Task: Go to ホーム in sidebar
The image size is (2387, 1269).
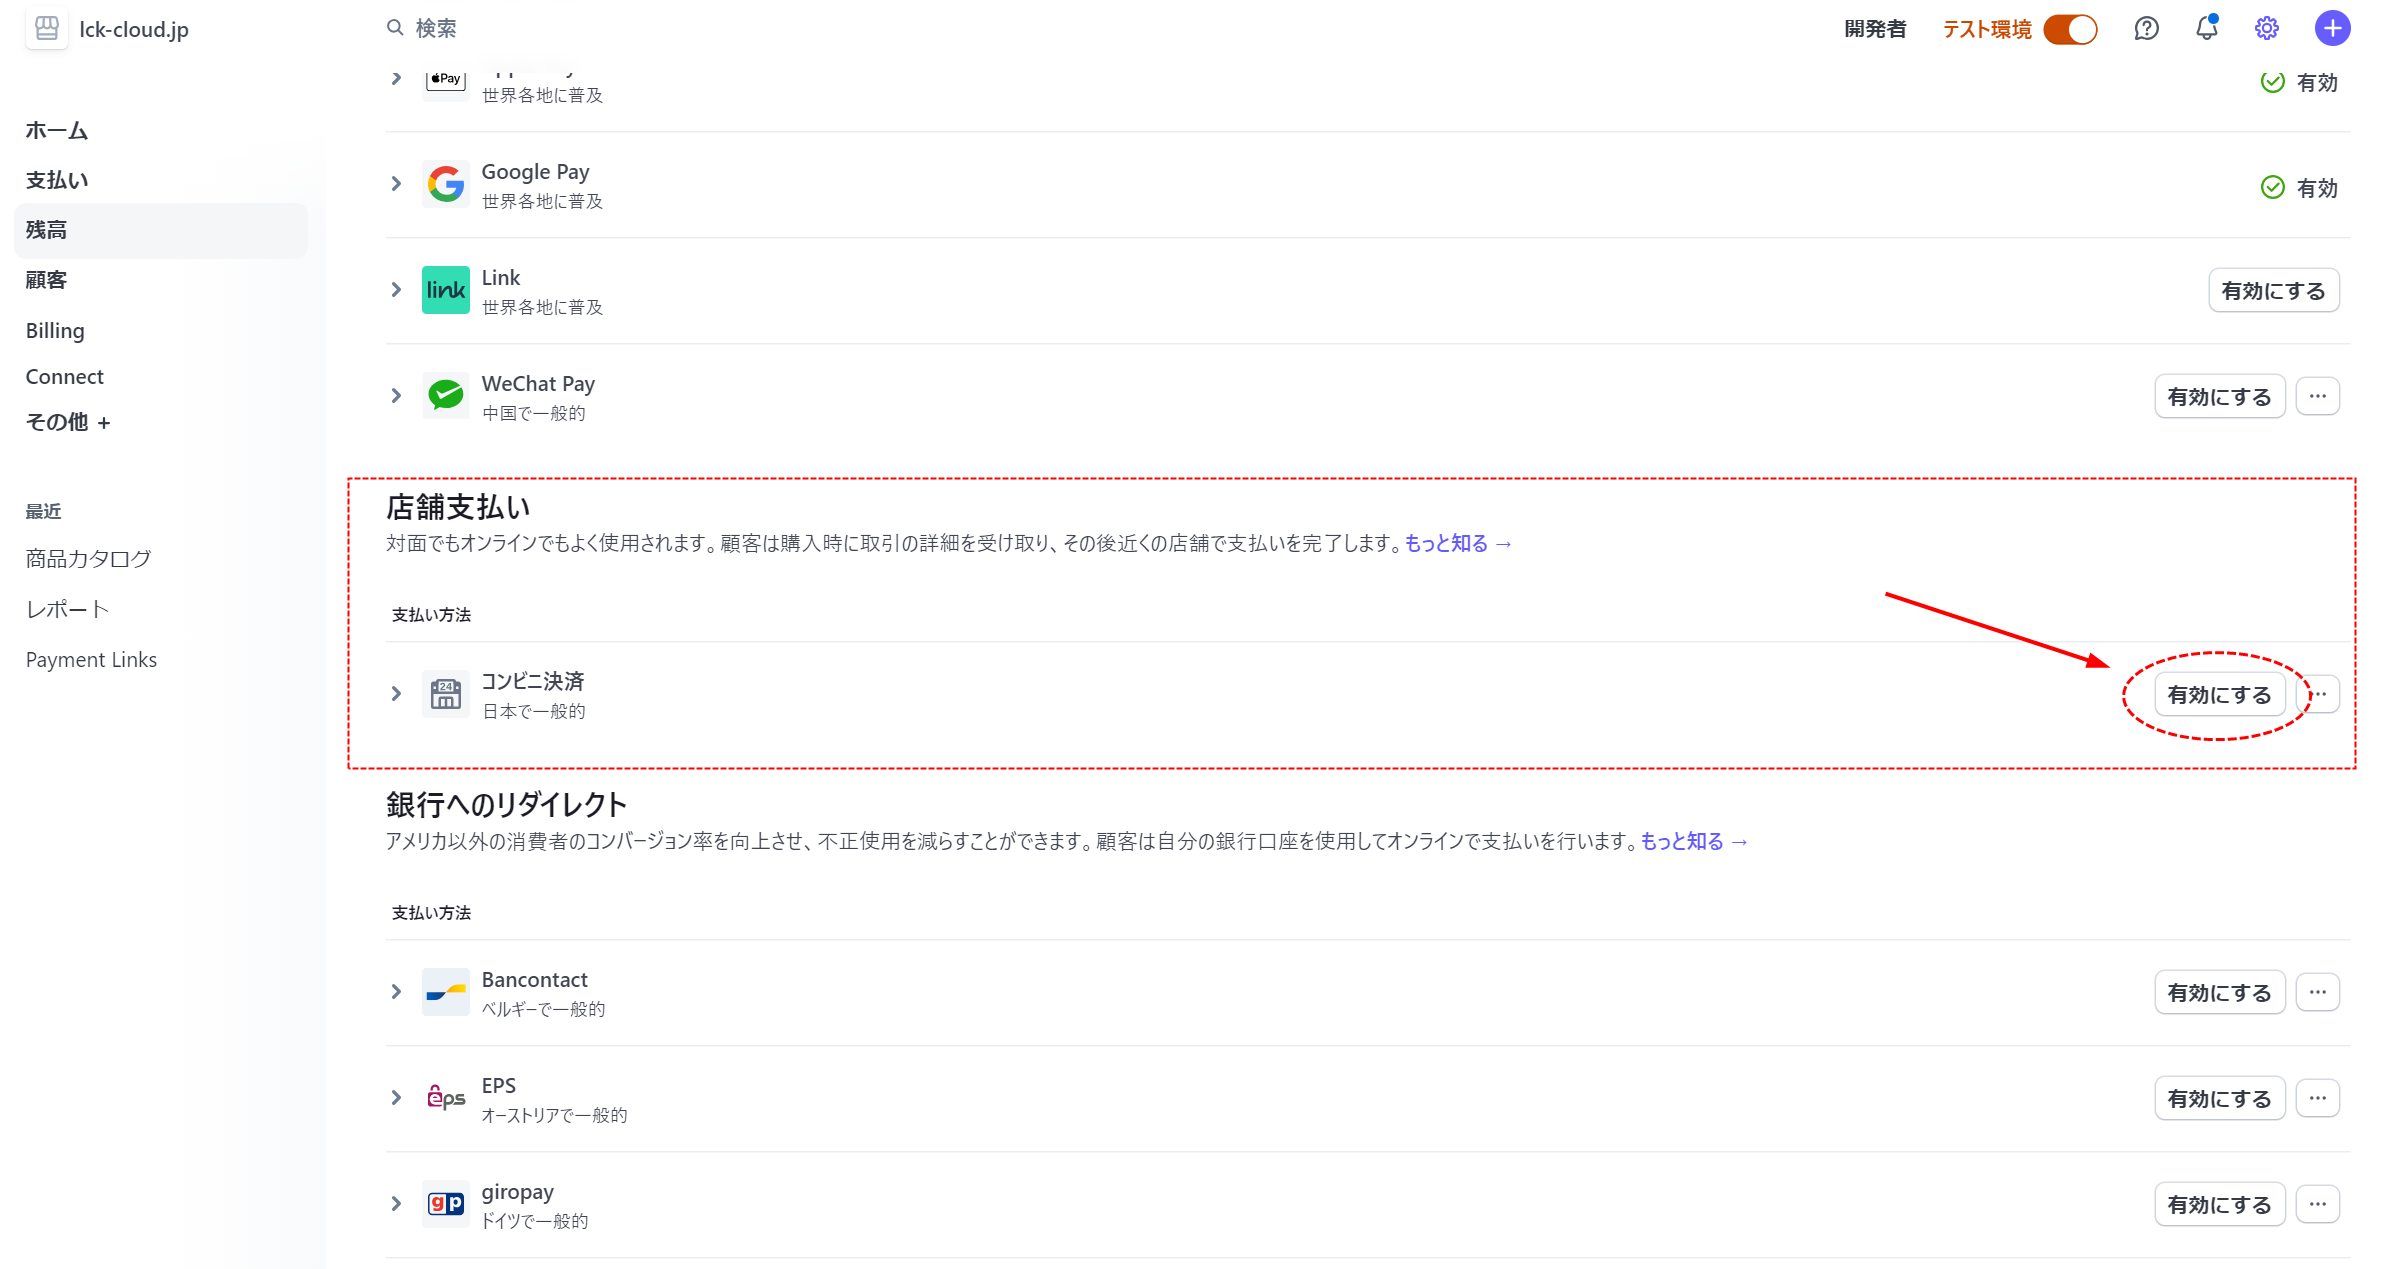Action: coord(57,130)
